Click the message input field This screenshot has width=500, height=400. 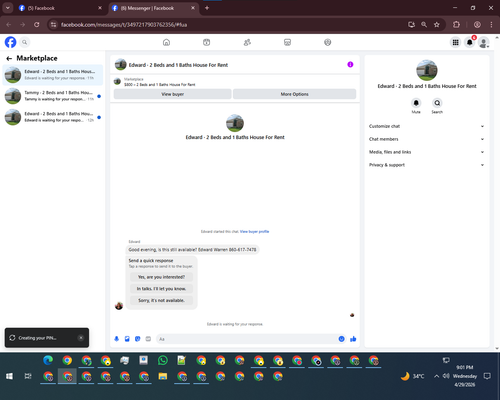click(247, 339)
